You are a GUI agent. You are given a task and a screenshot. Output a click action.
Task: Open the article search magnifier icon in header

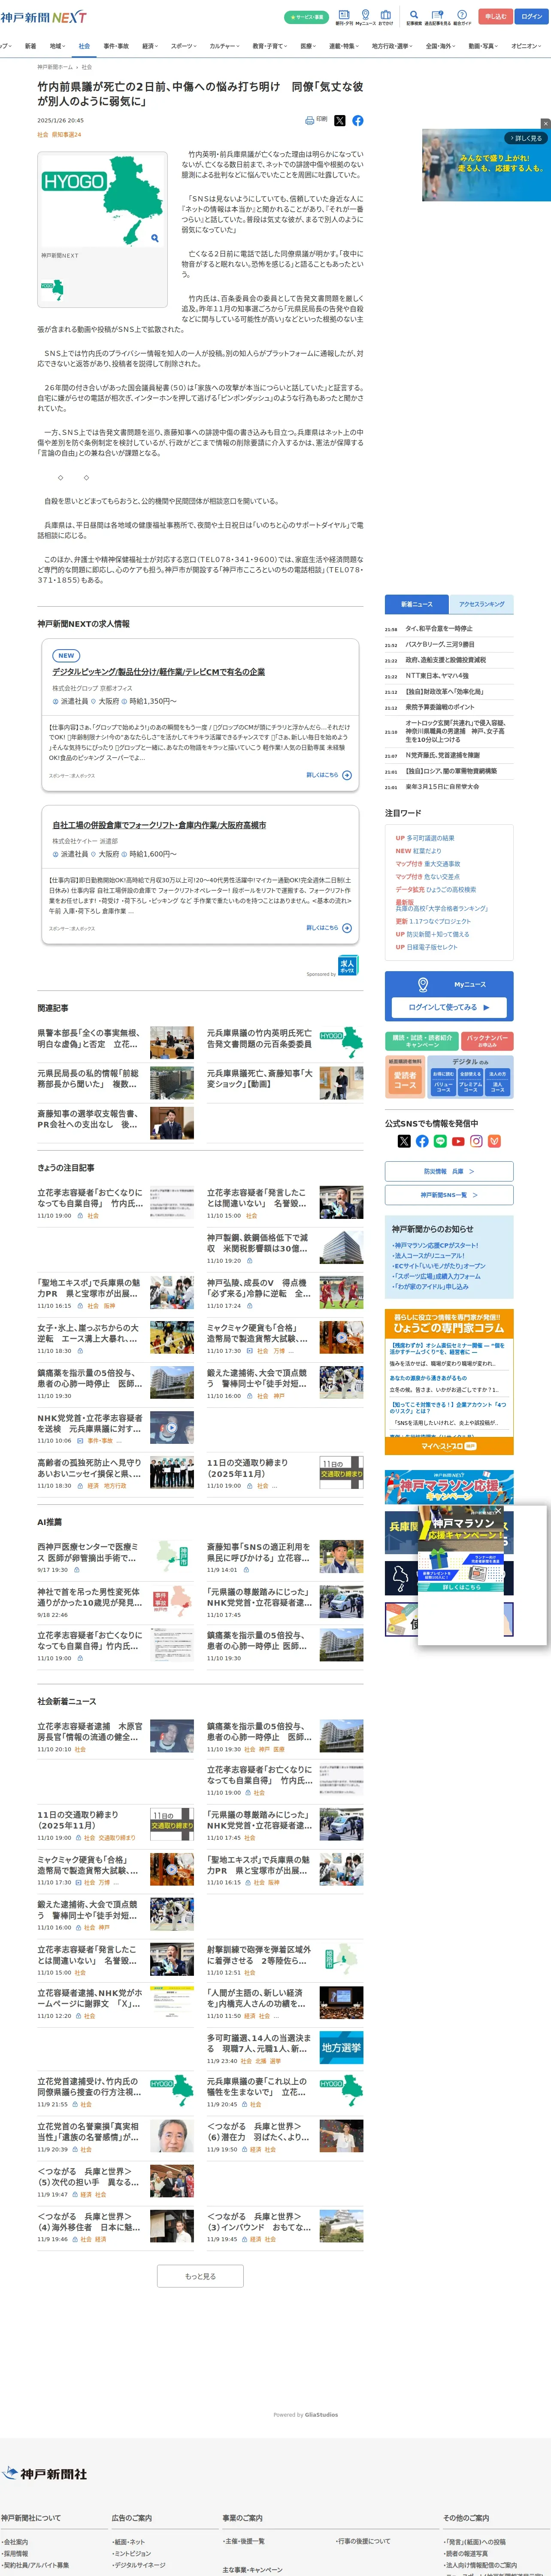pyautogui.click(x=414, y=17)
